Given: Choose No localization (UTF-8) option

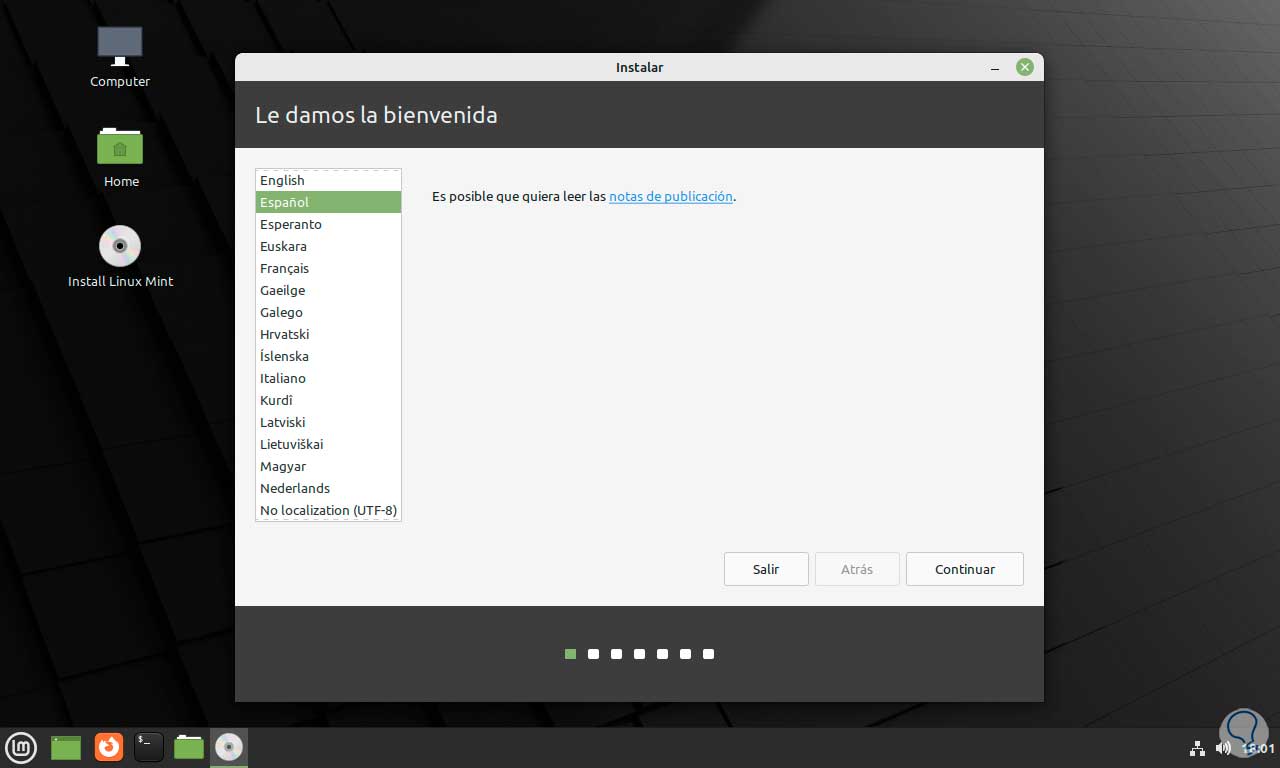Looking at the screenshot, I should pos(328,510).
